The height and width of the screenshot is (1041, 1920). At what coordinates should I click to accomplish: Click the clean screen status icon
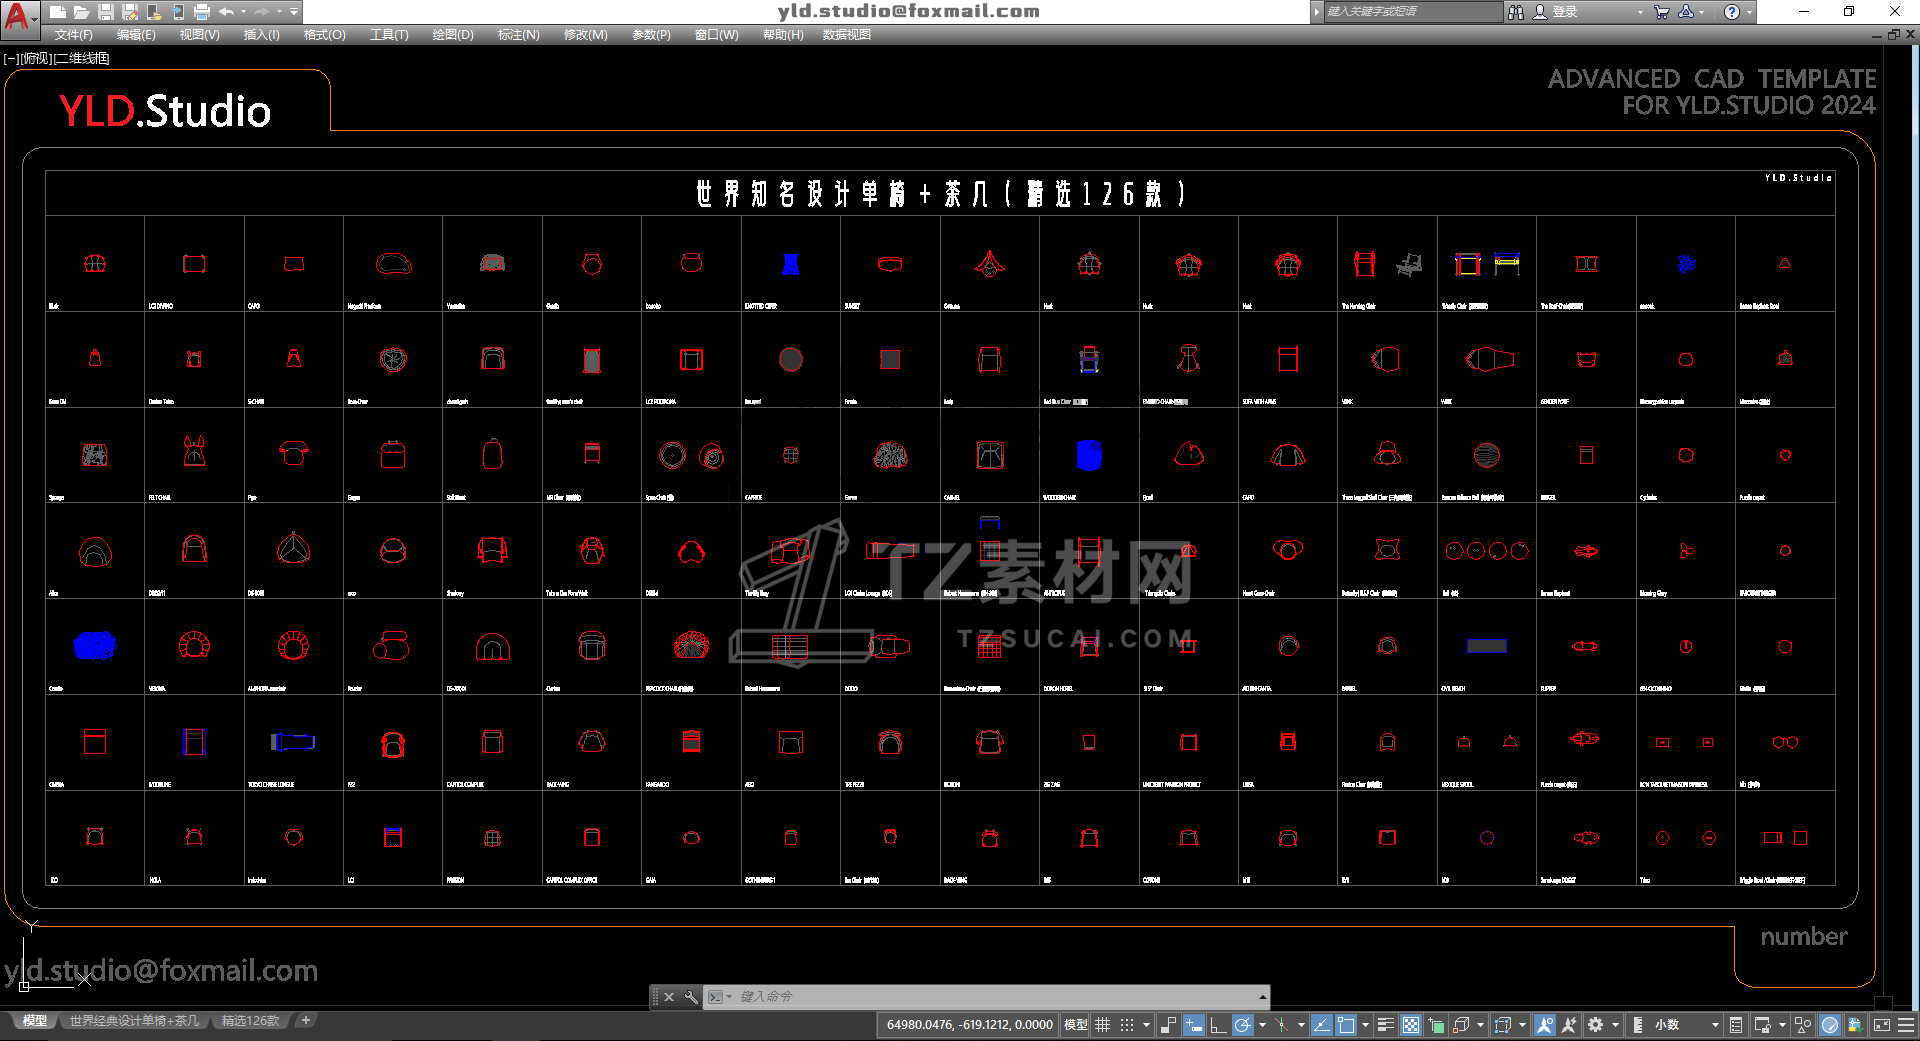tap(1881, 1025)
